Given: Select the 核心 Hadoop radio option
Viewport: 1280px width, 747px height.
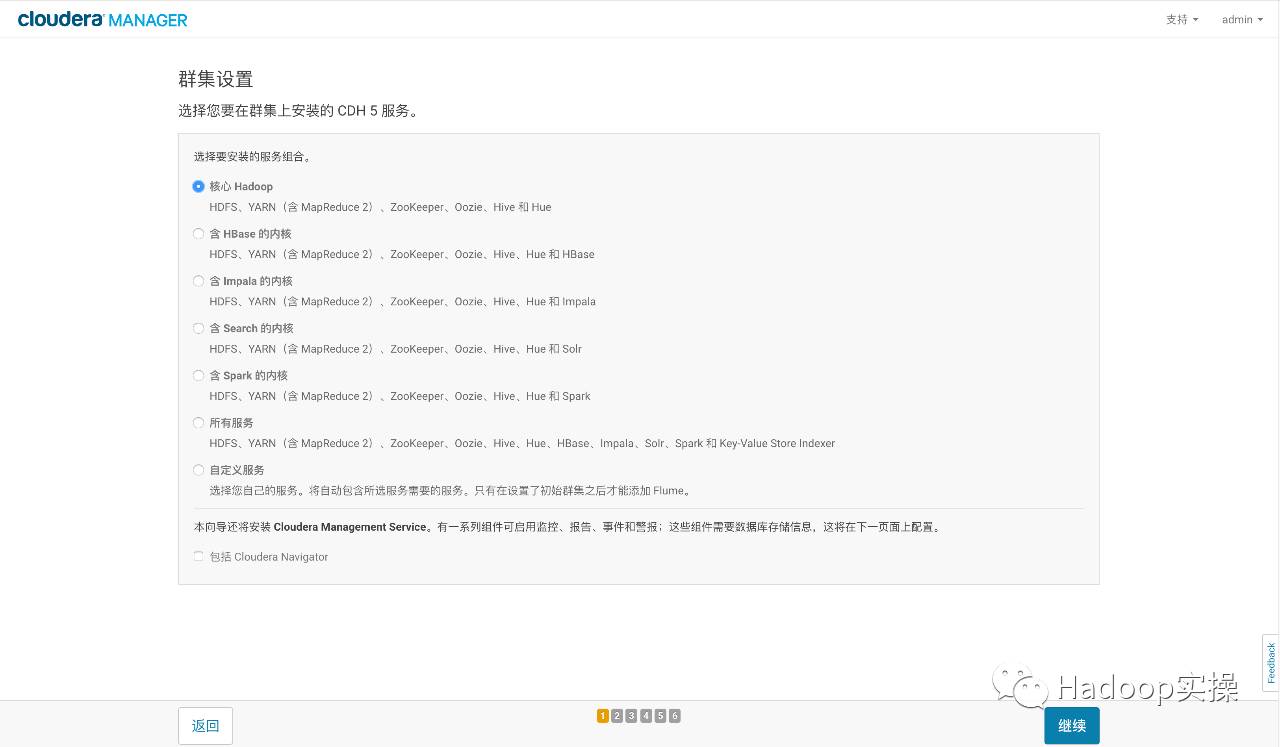Looking at the screenshot, I should pyautogui.click(x=198, y=186).
